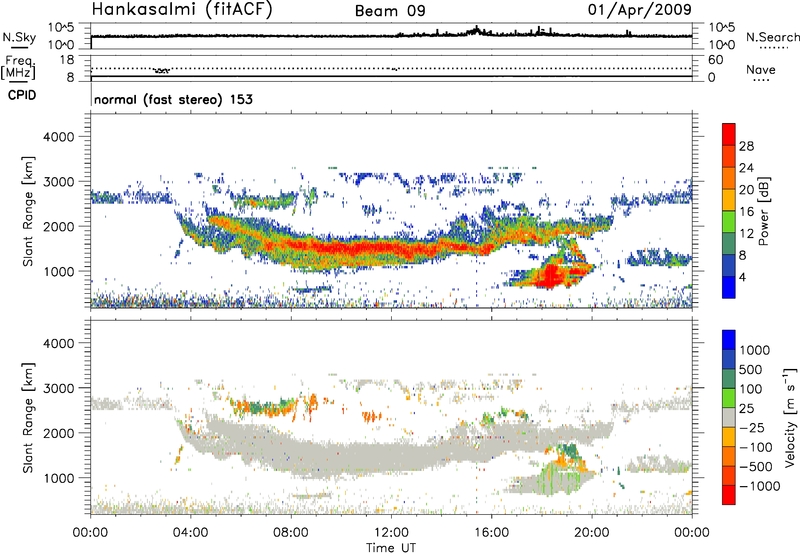
Task: Click the '08:00' time axis label
Action: click(291, 533)
